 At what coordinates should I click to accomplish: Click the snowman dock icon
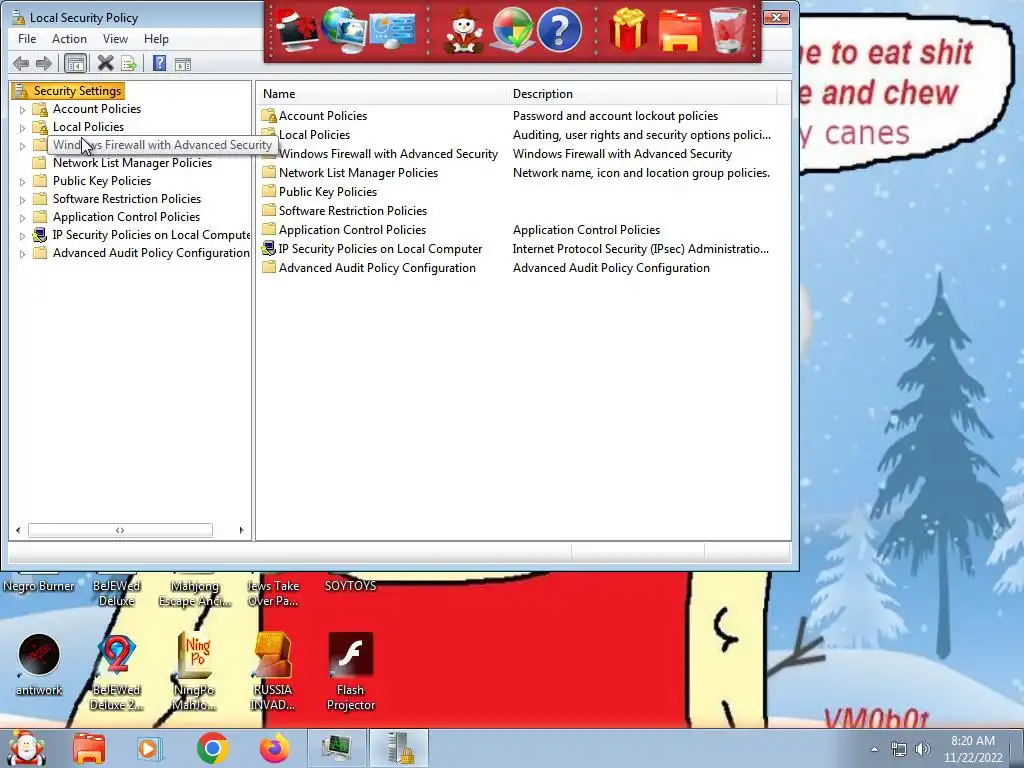463,31
